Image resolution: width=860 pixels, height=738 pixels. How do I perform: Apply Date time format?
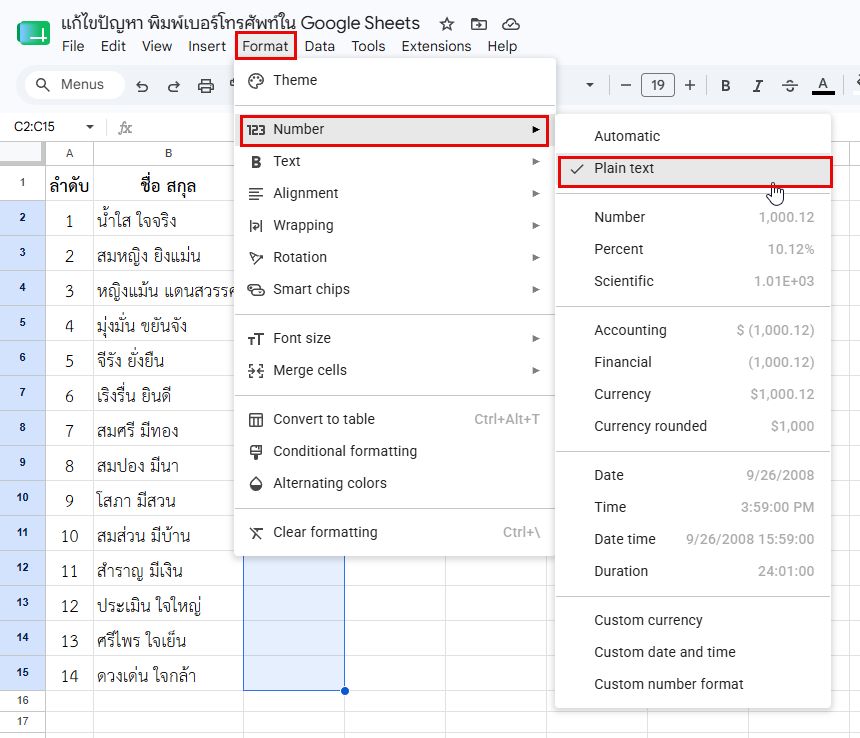693,540
